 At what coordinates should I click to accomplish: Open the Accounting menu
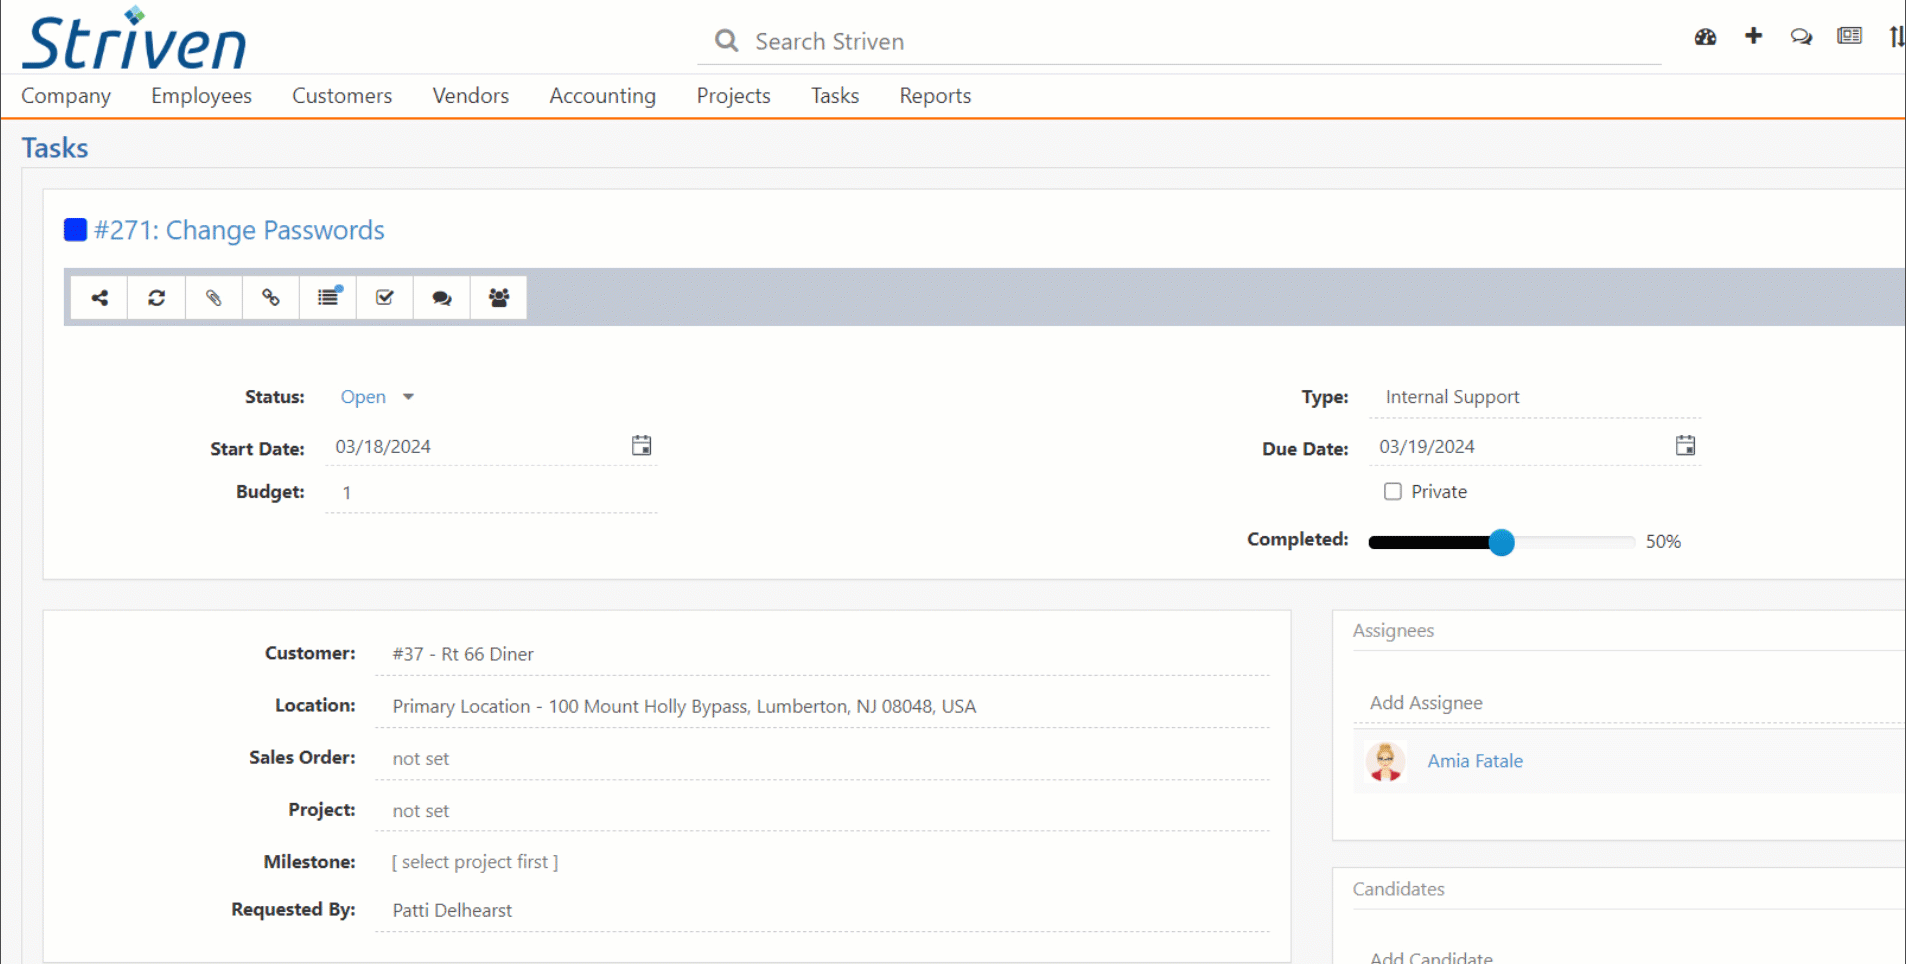[603, 96]
